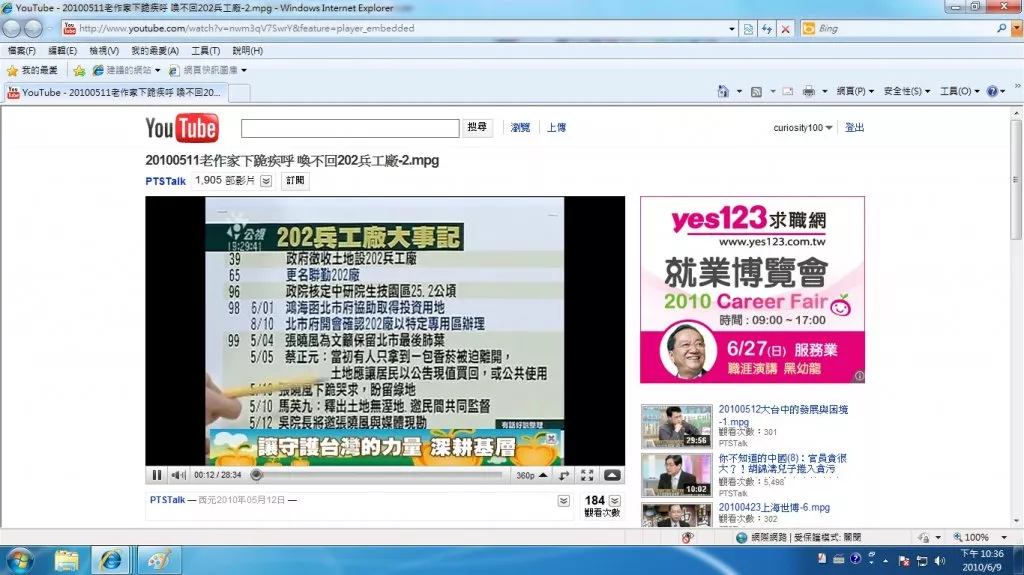The image size is (1024, 575).
Task: Click the popup blocker status icon
Action: [x=687, y=538]
